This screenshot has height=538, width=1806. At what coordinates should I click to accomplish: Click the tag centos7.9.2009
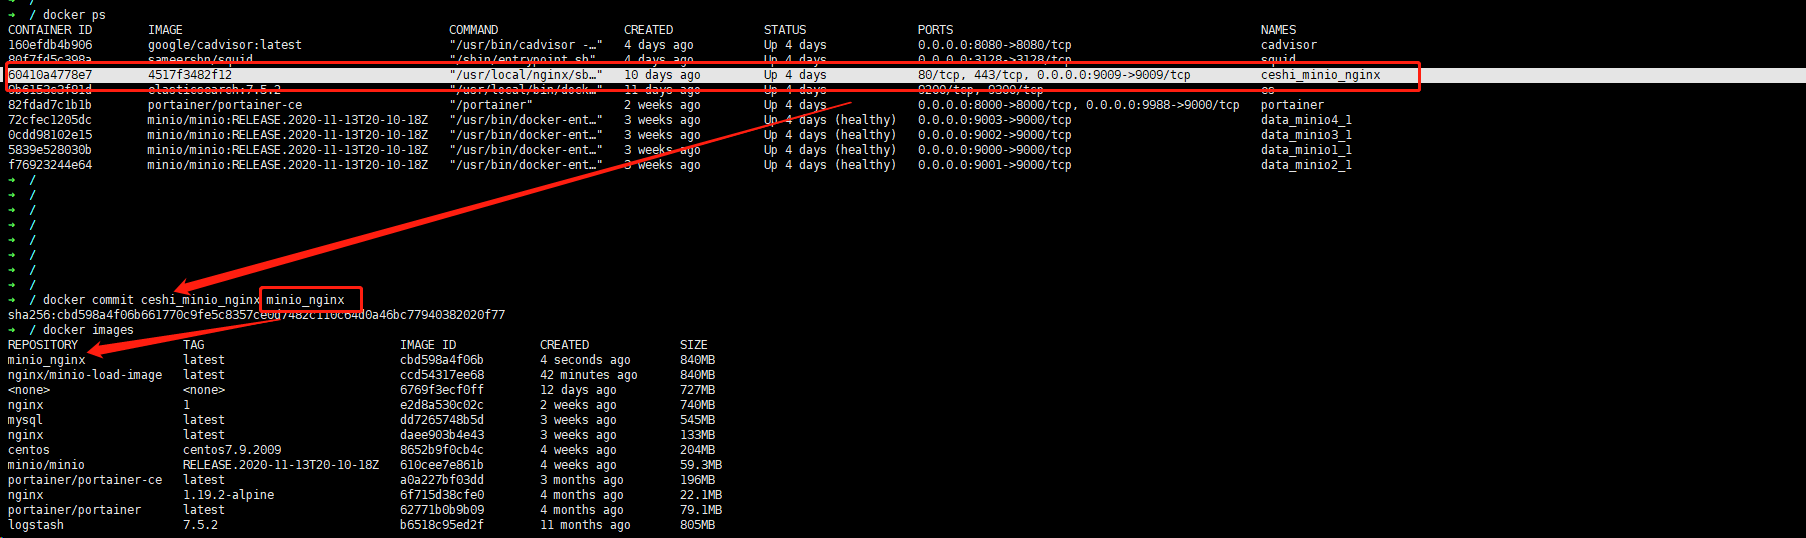[232, 450]
